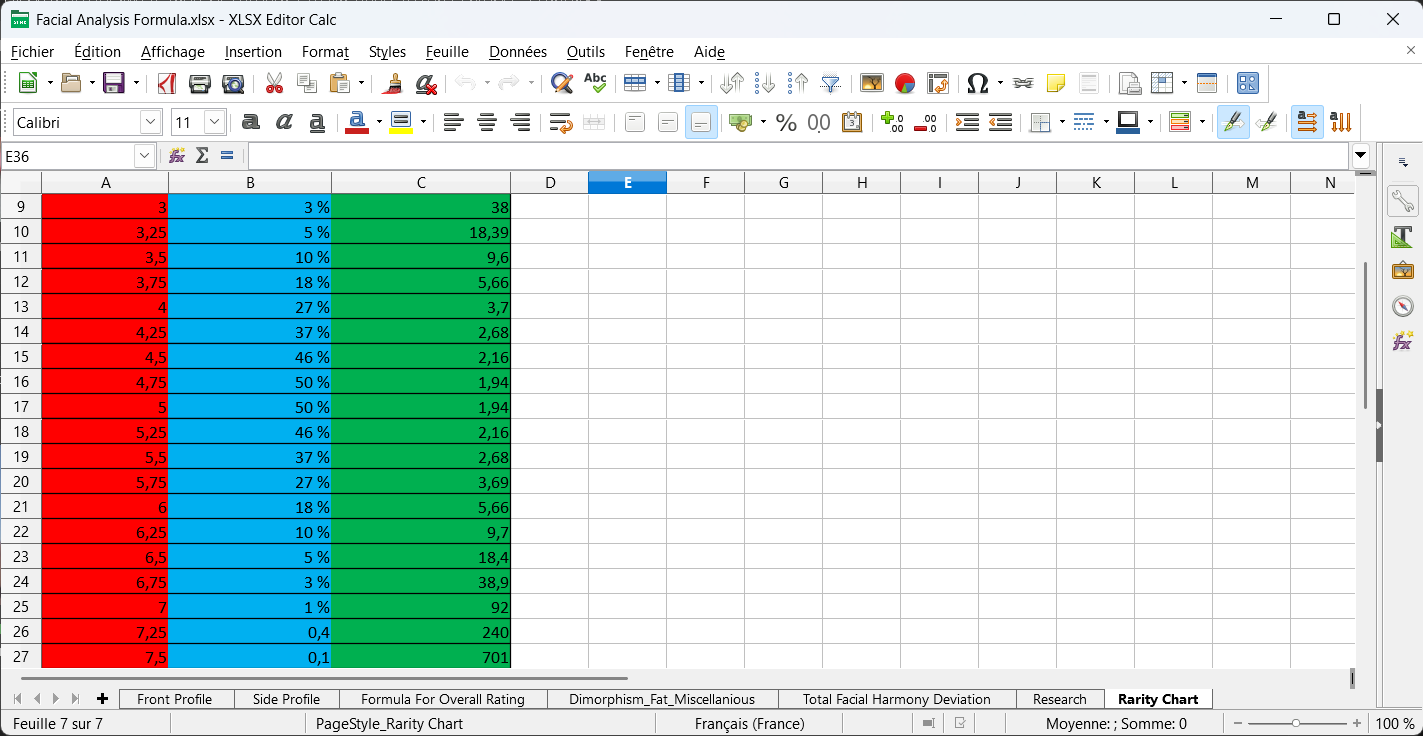Viewport: 1423px width, 736px height.
Task: Toggle Center Horizontally alignment
Action: click(487, 122)
